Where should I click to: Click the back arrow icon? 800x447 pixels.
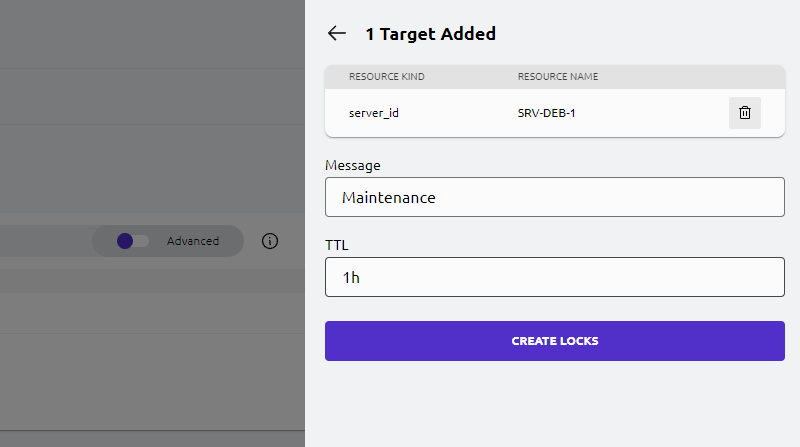coord(337,34)
